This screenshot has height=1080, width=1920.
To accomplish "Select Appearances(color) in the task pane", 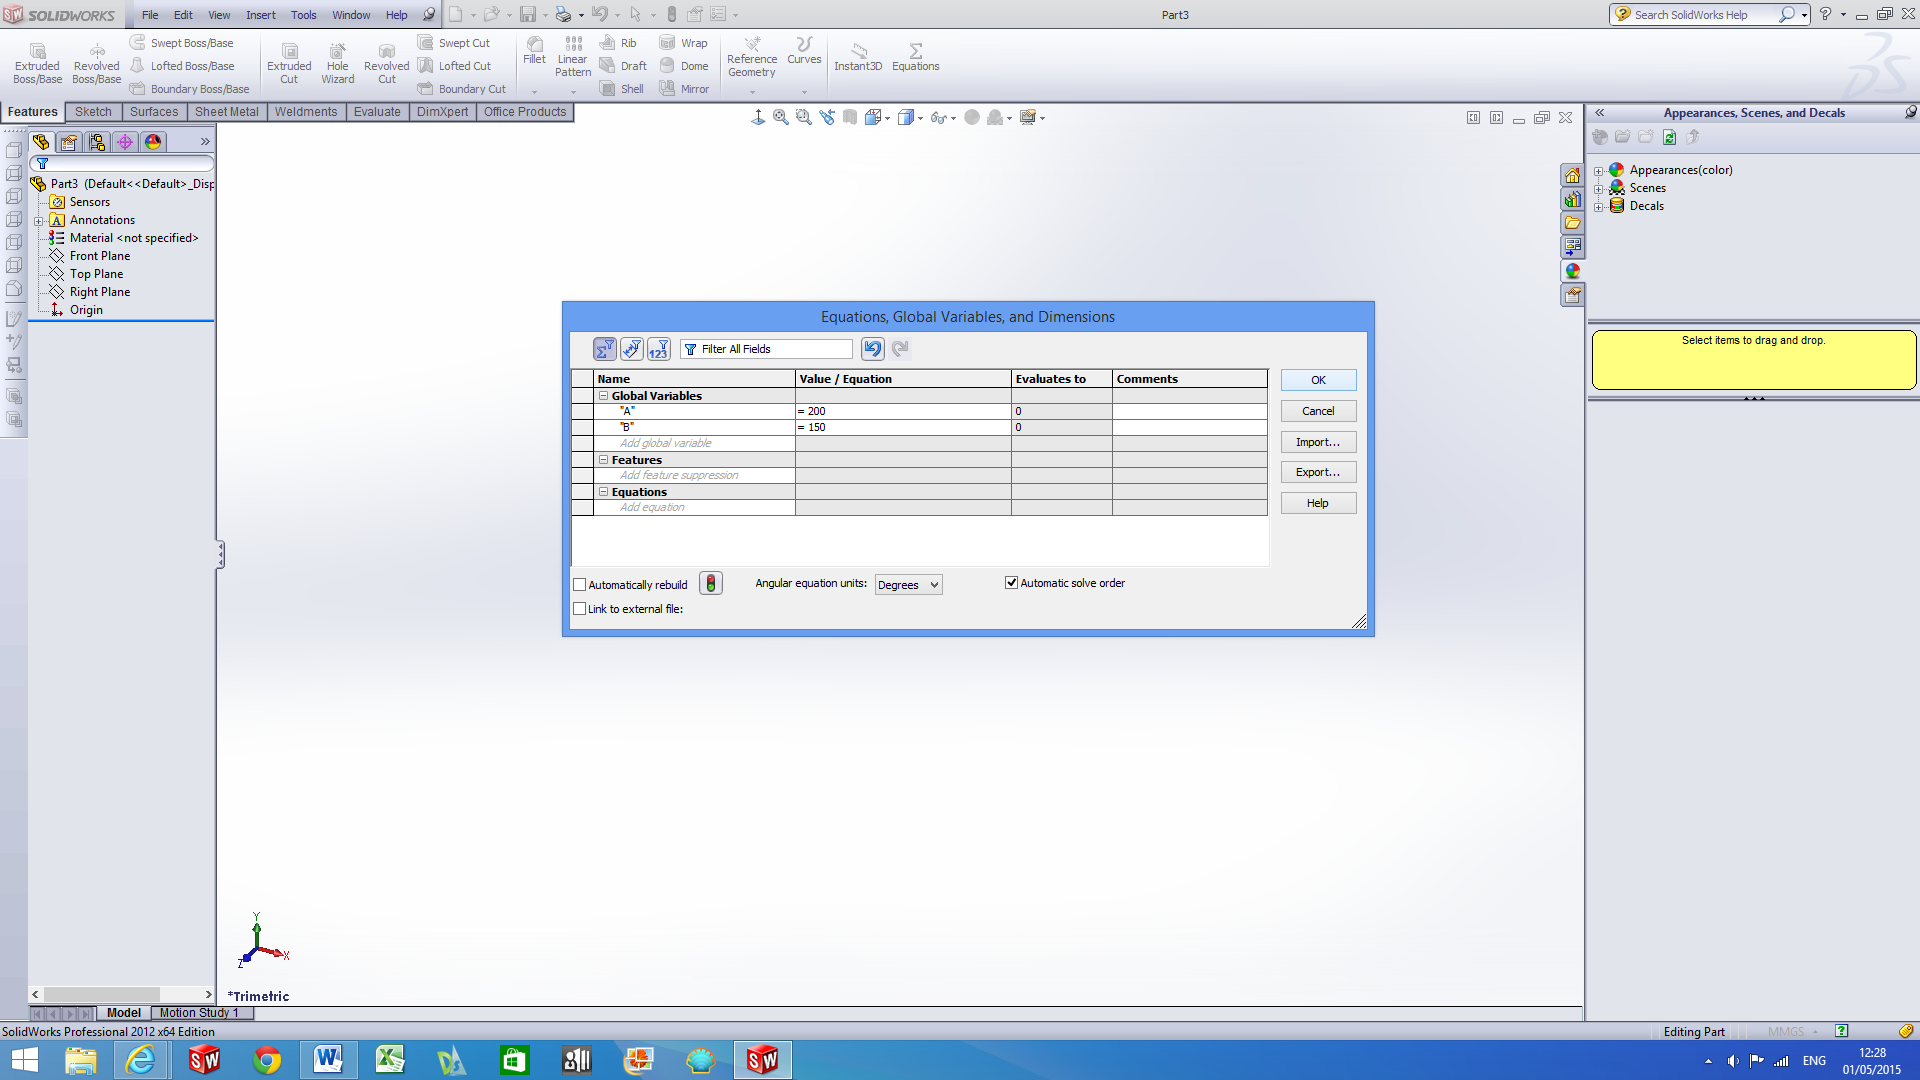I will (1682, 169).
